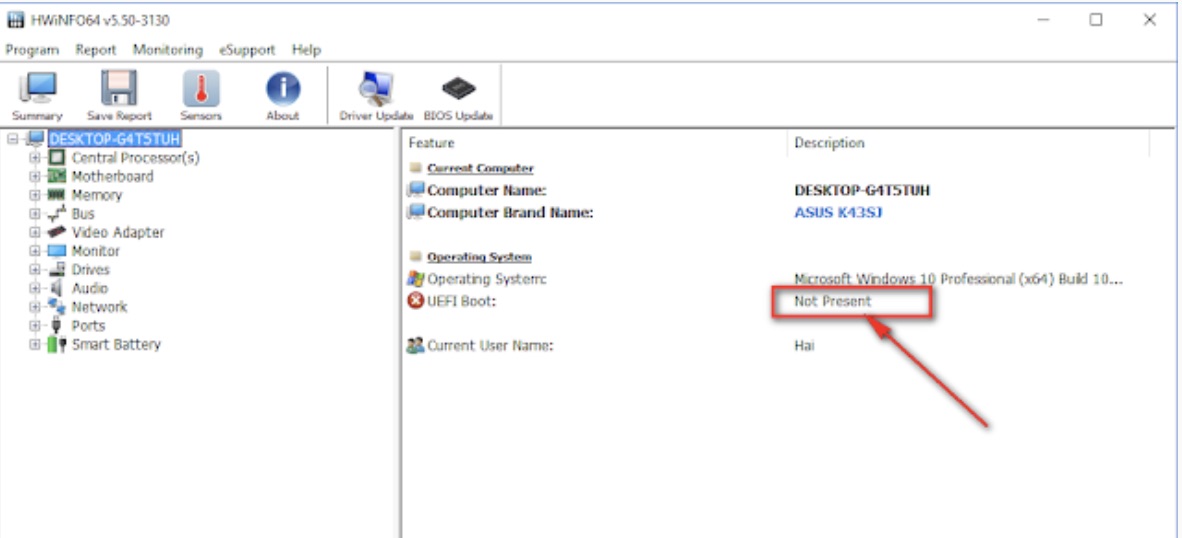Image resolution: width=1182 pixels, height=538 pixels.
Task: Click the Ports plug icon
Action: pos(57,326)
